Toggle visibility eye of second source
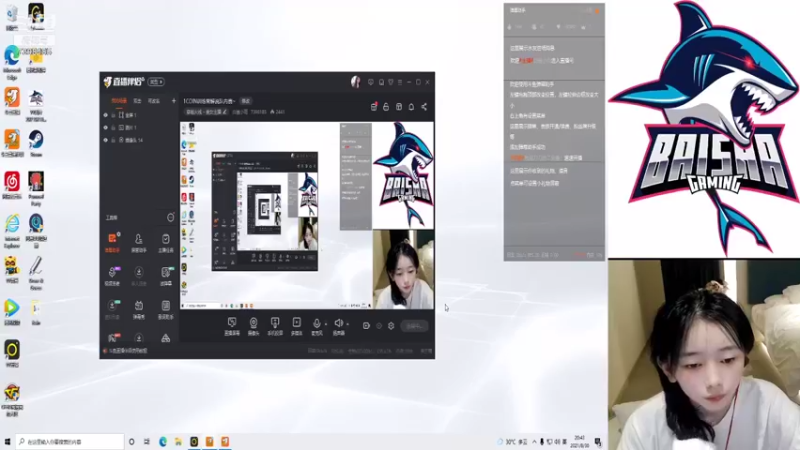 click(106, 128)
